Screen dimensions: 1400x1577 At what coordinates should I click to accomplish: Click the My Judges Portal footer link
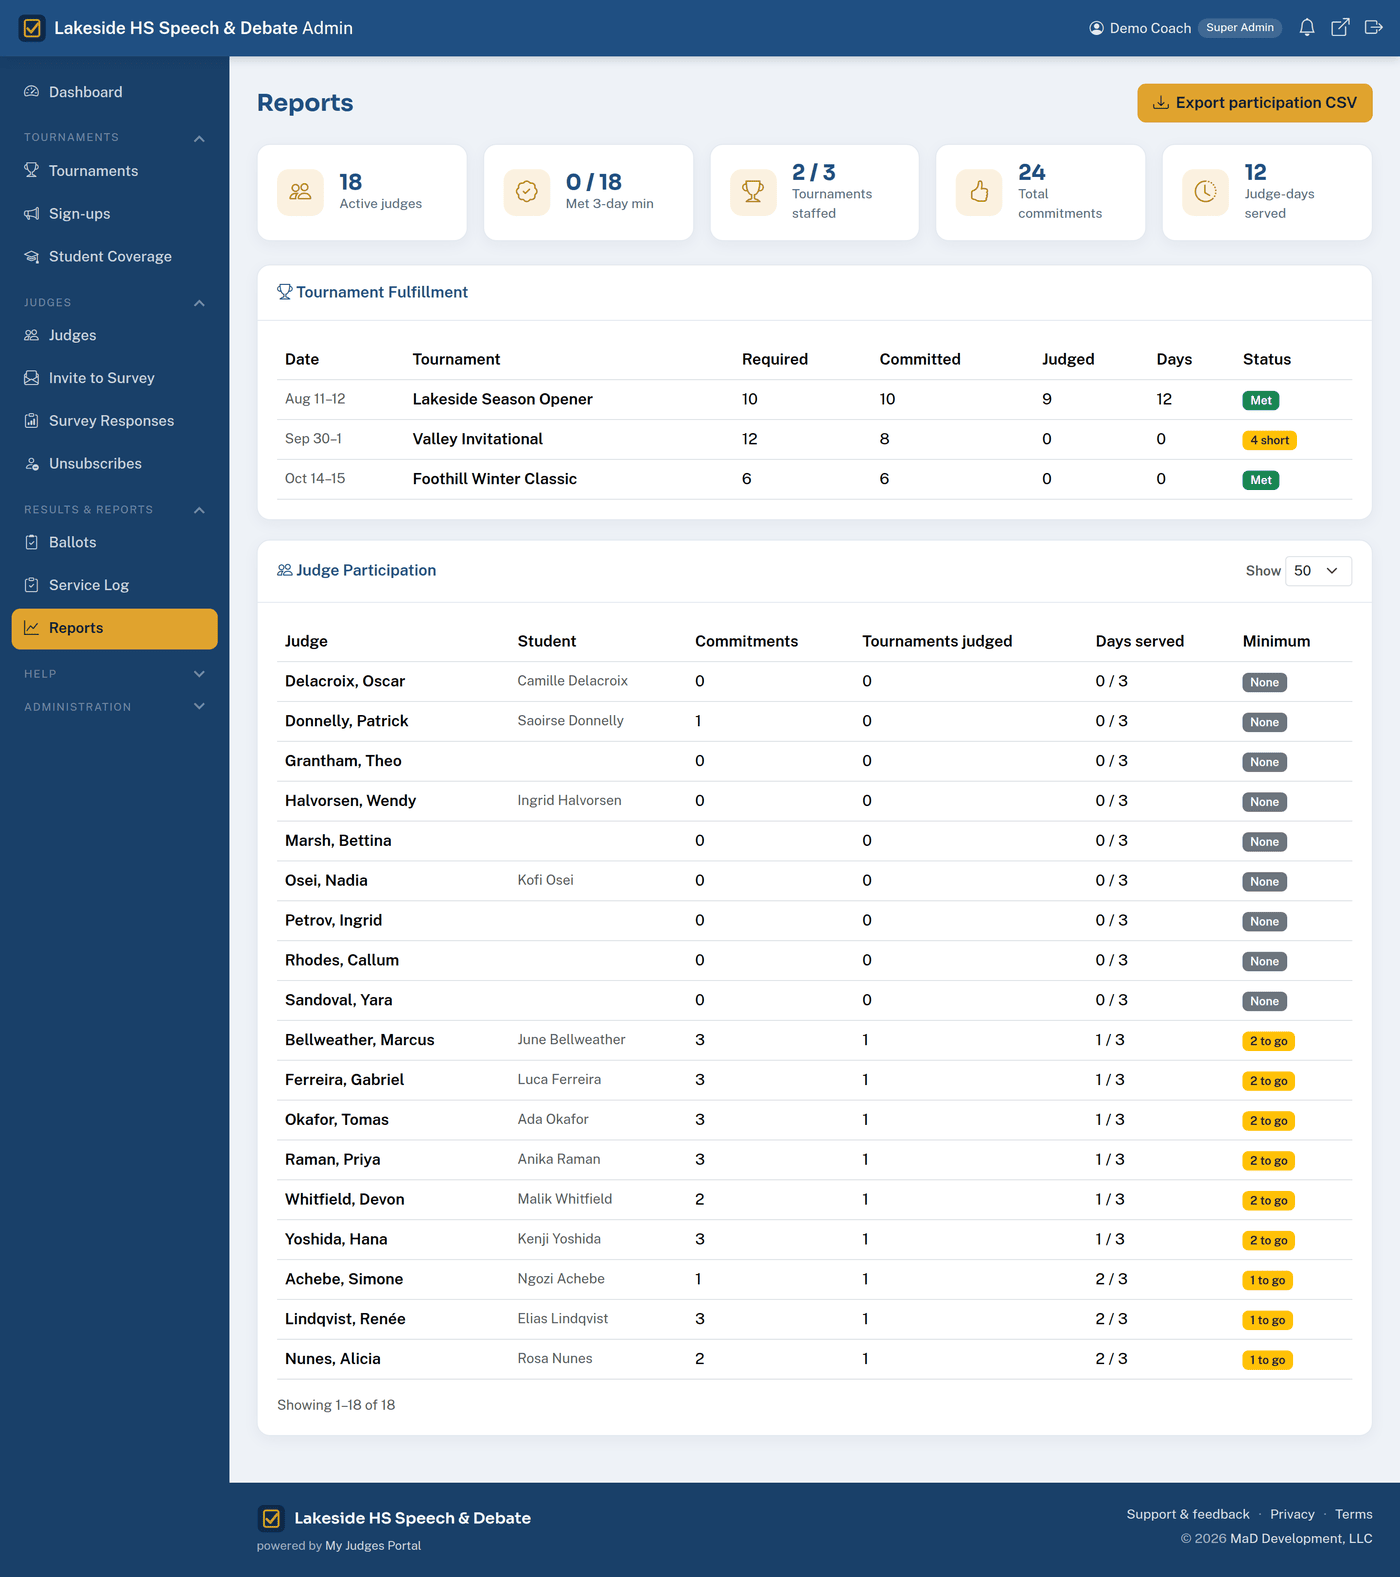(x=373, y=1546)
